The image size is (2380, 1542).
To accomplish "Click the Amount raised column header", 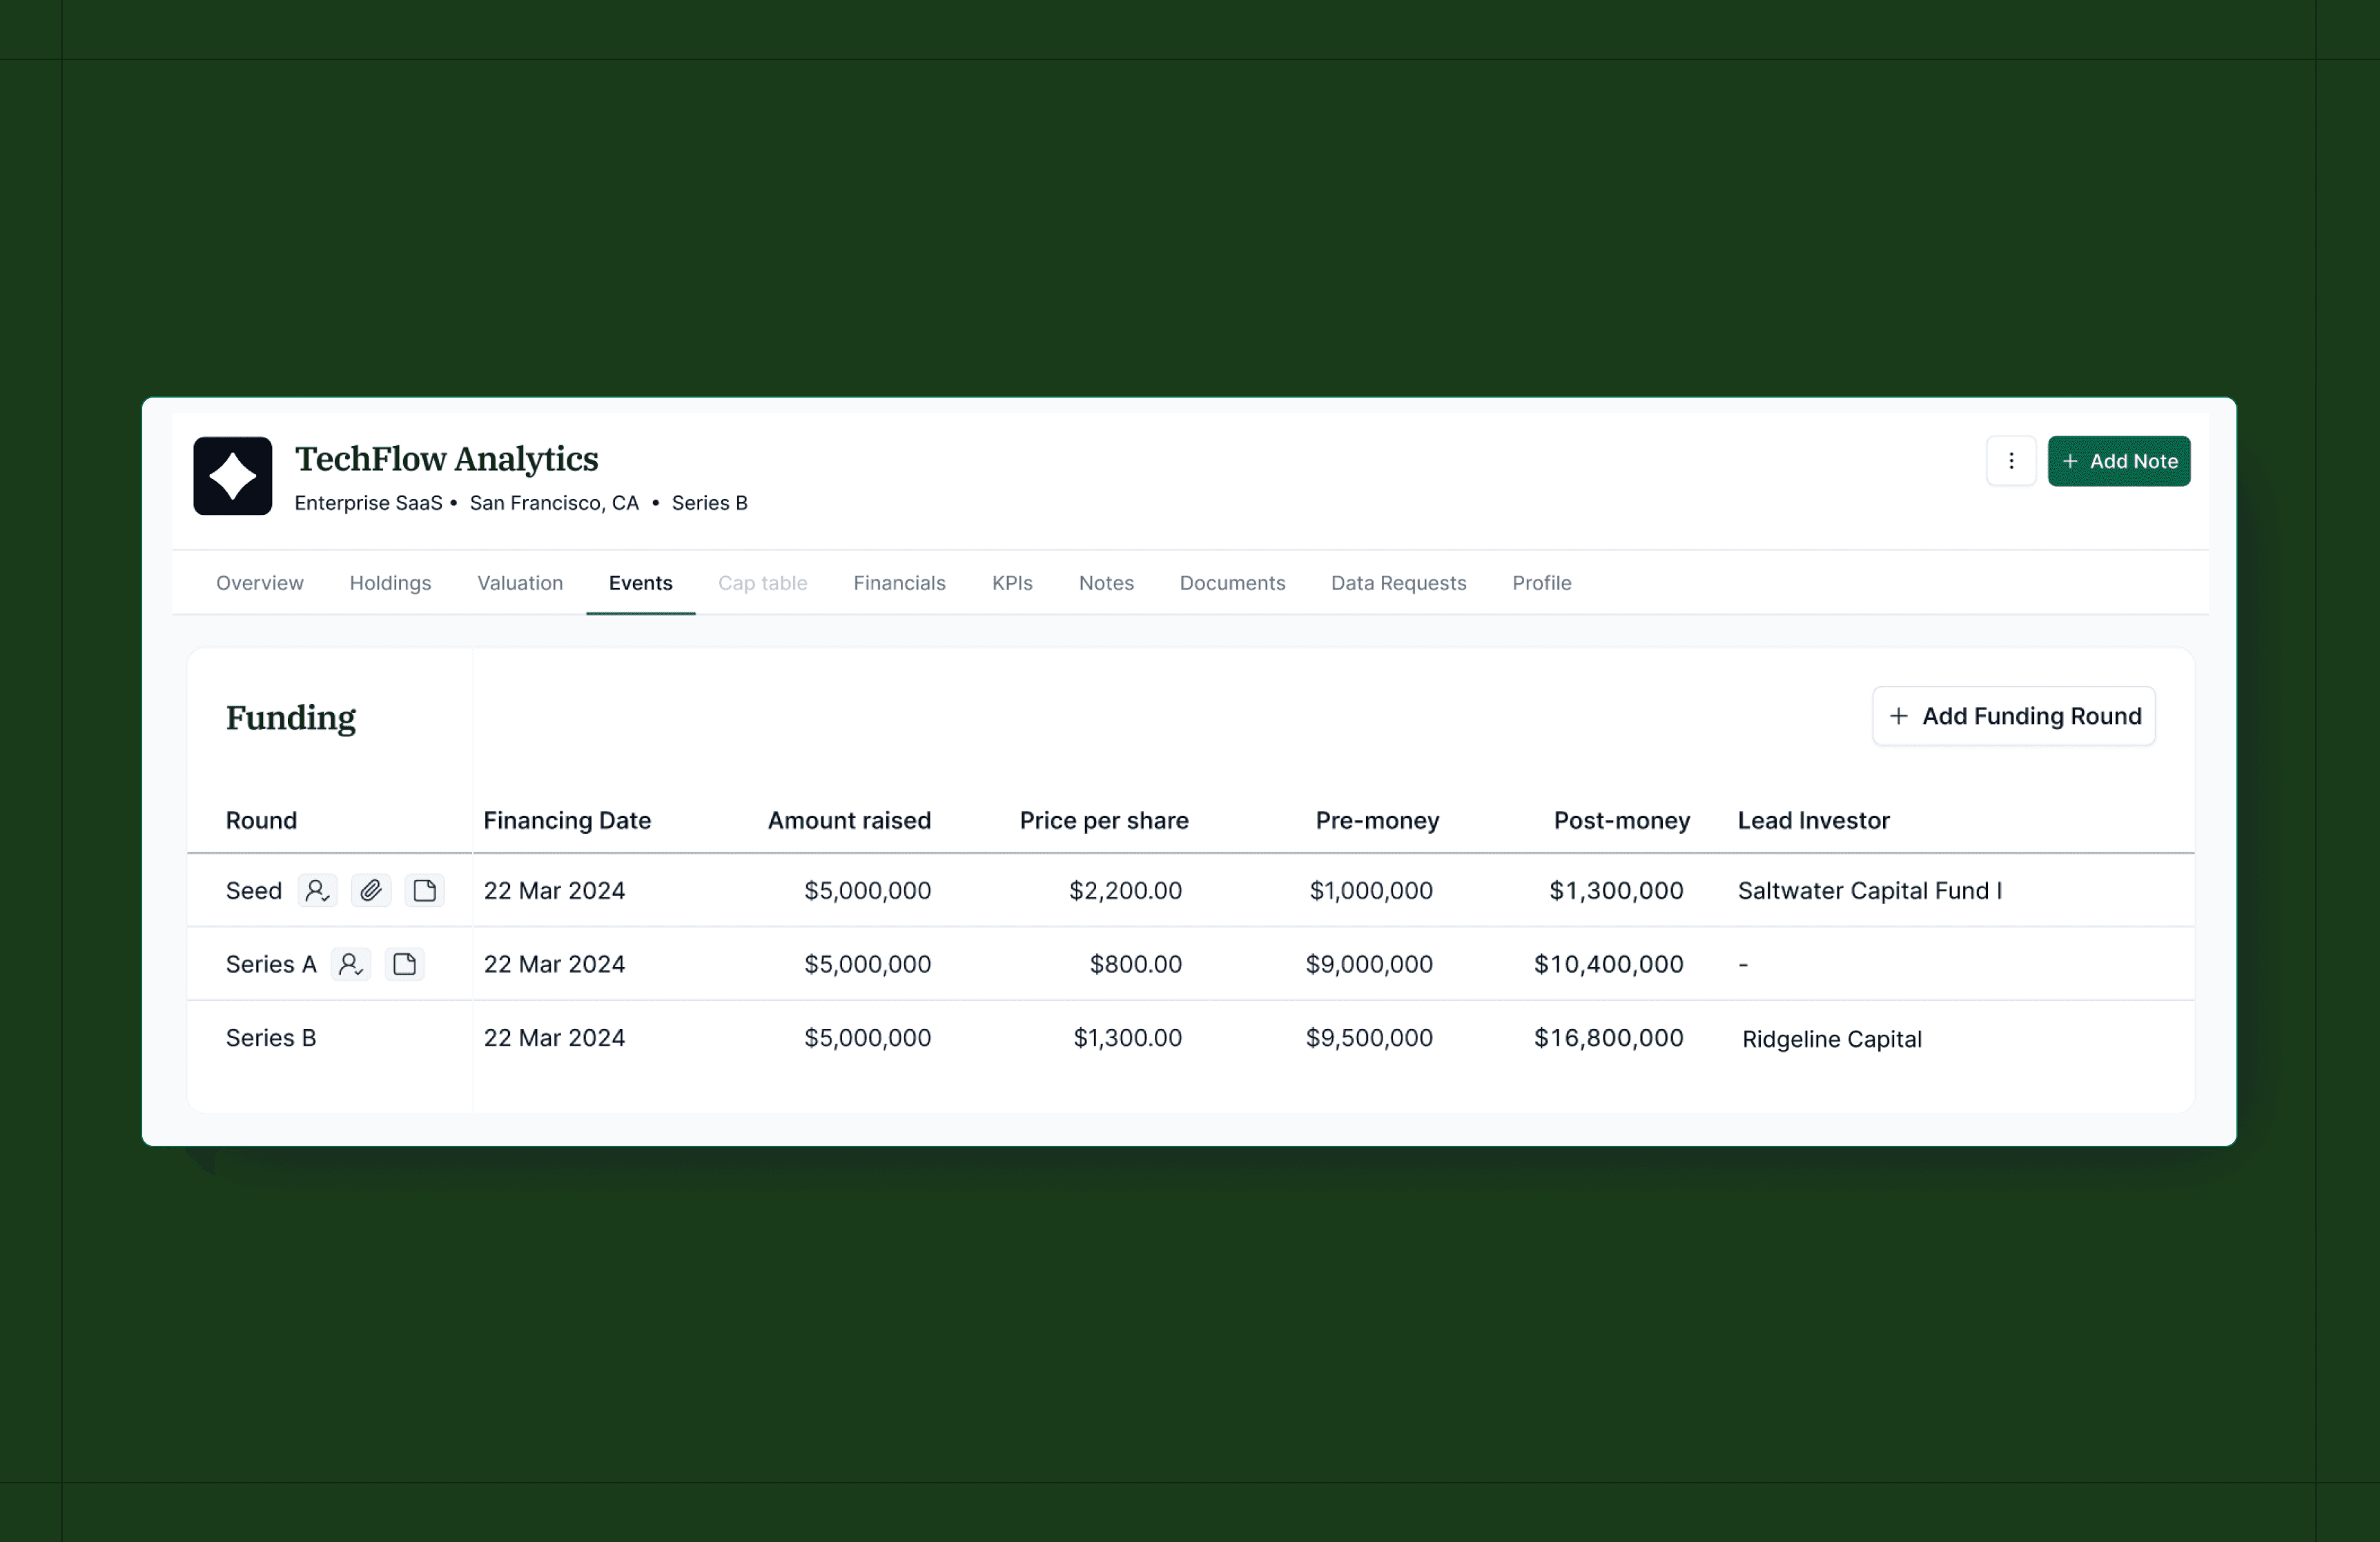I will 848,820.
